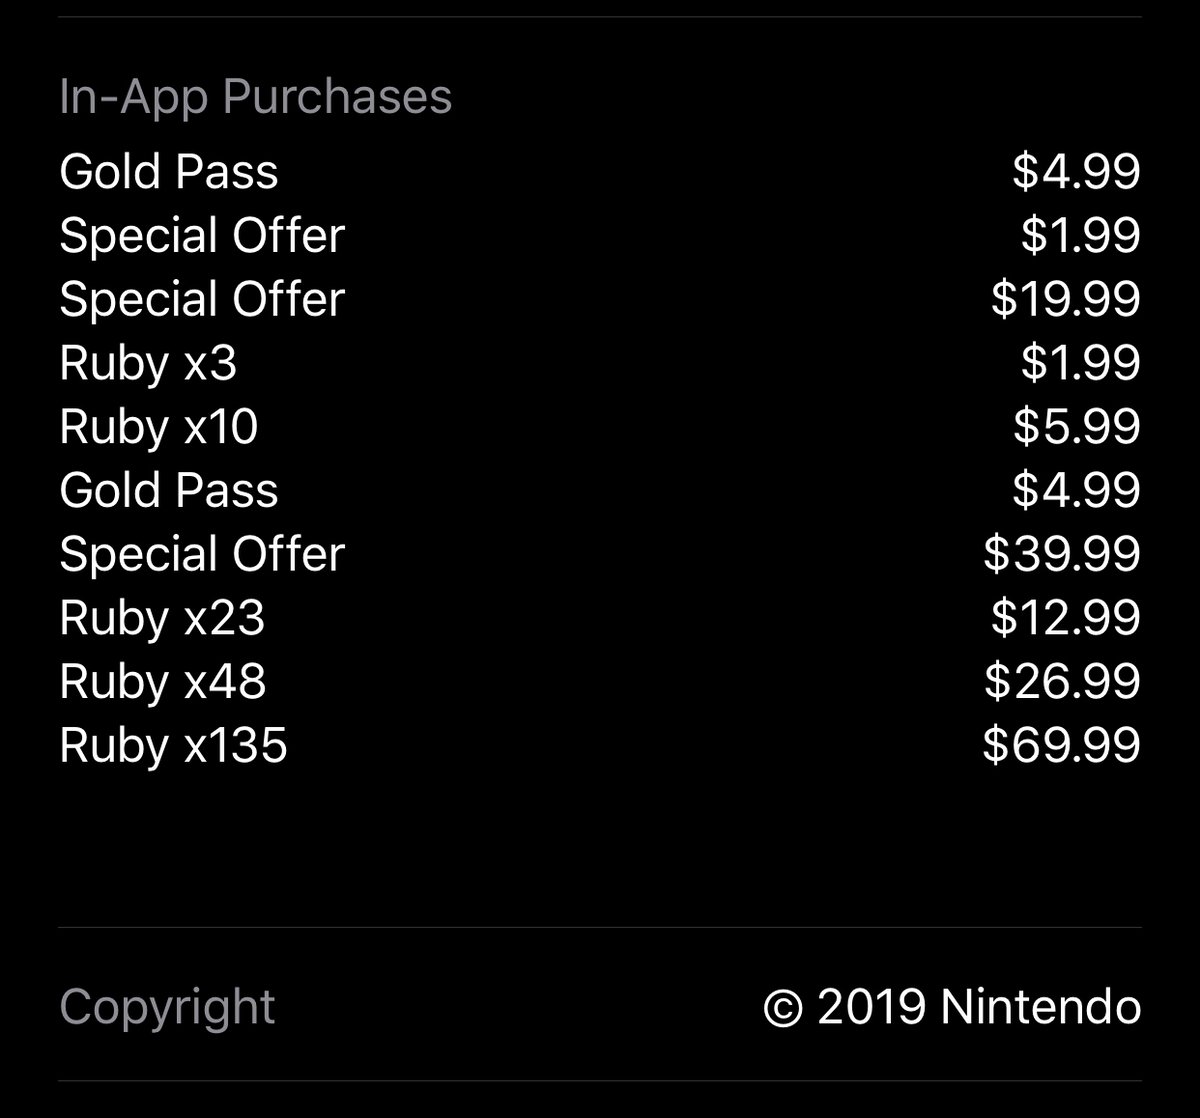
Task: Tap the Special Offer label priced $39.99
Action: (x=202, y=554)
